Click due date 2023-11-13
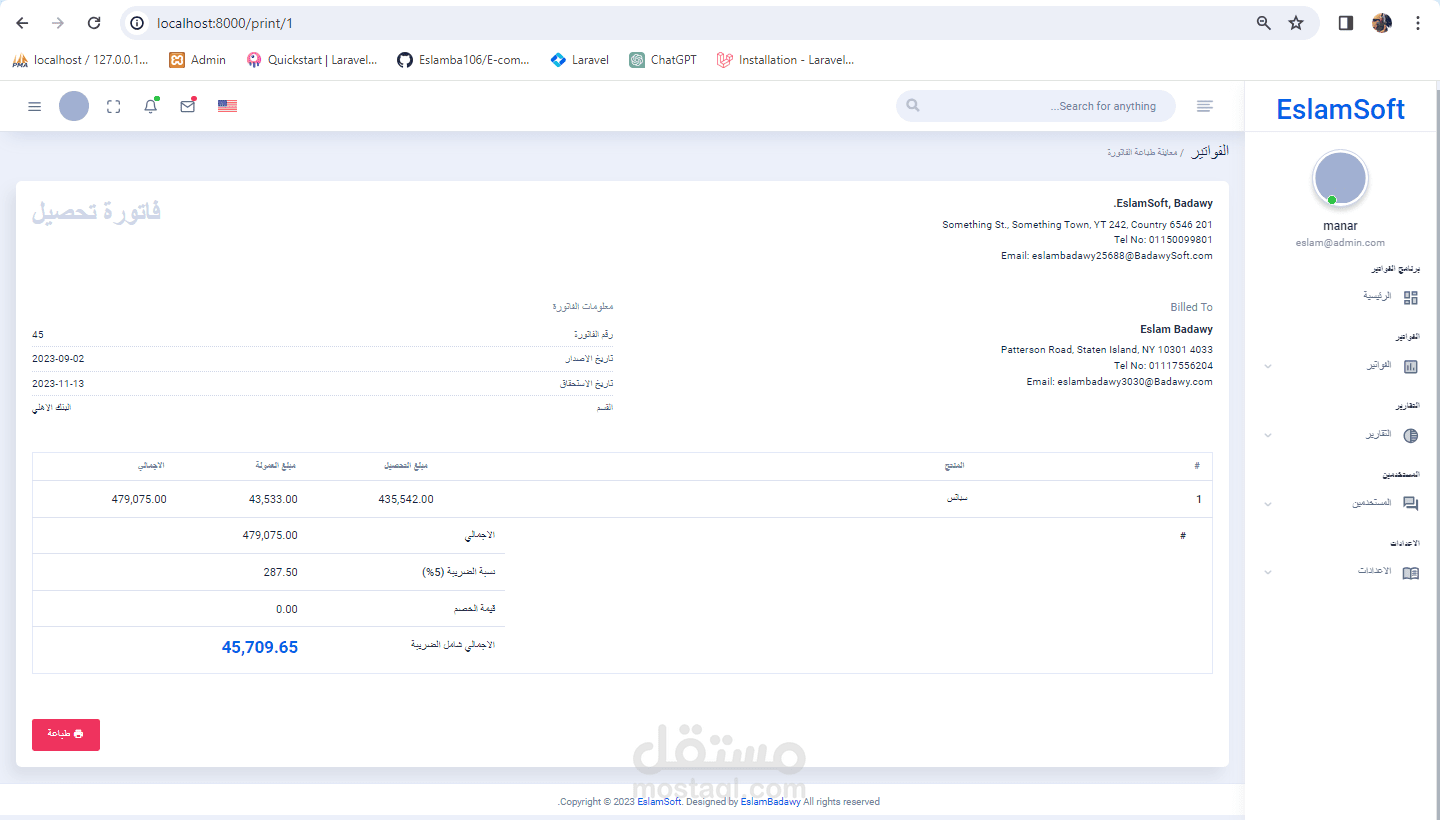The image size is (1440, 820). coord(58,384)
